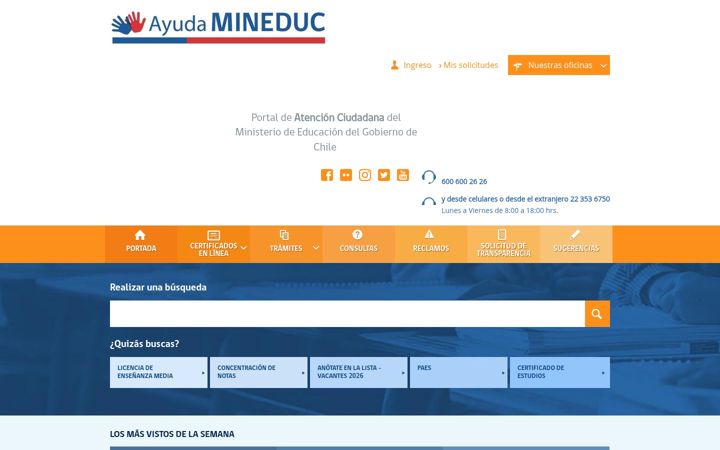Open the Sugerencias menu label
The height and width of the screenshot is (450, 720).
pyautogui.click(x=576, y=248)
